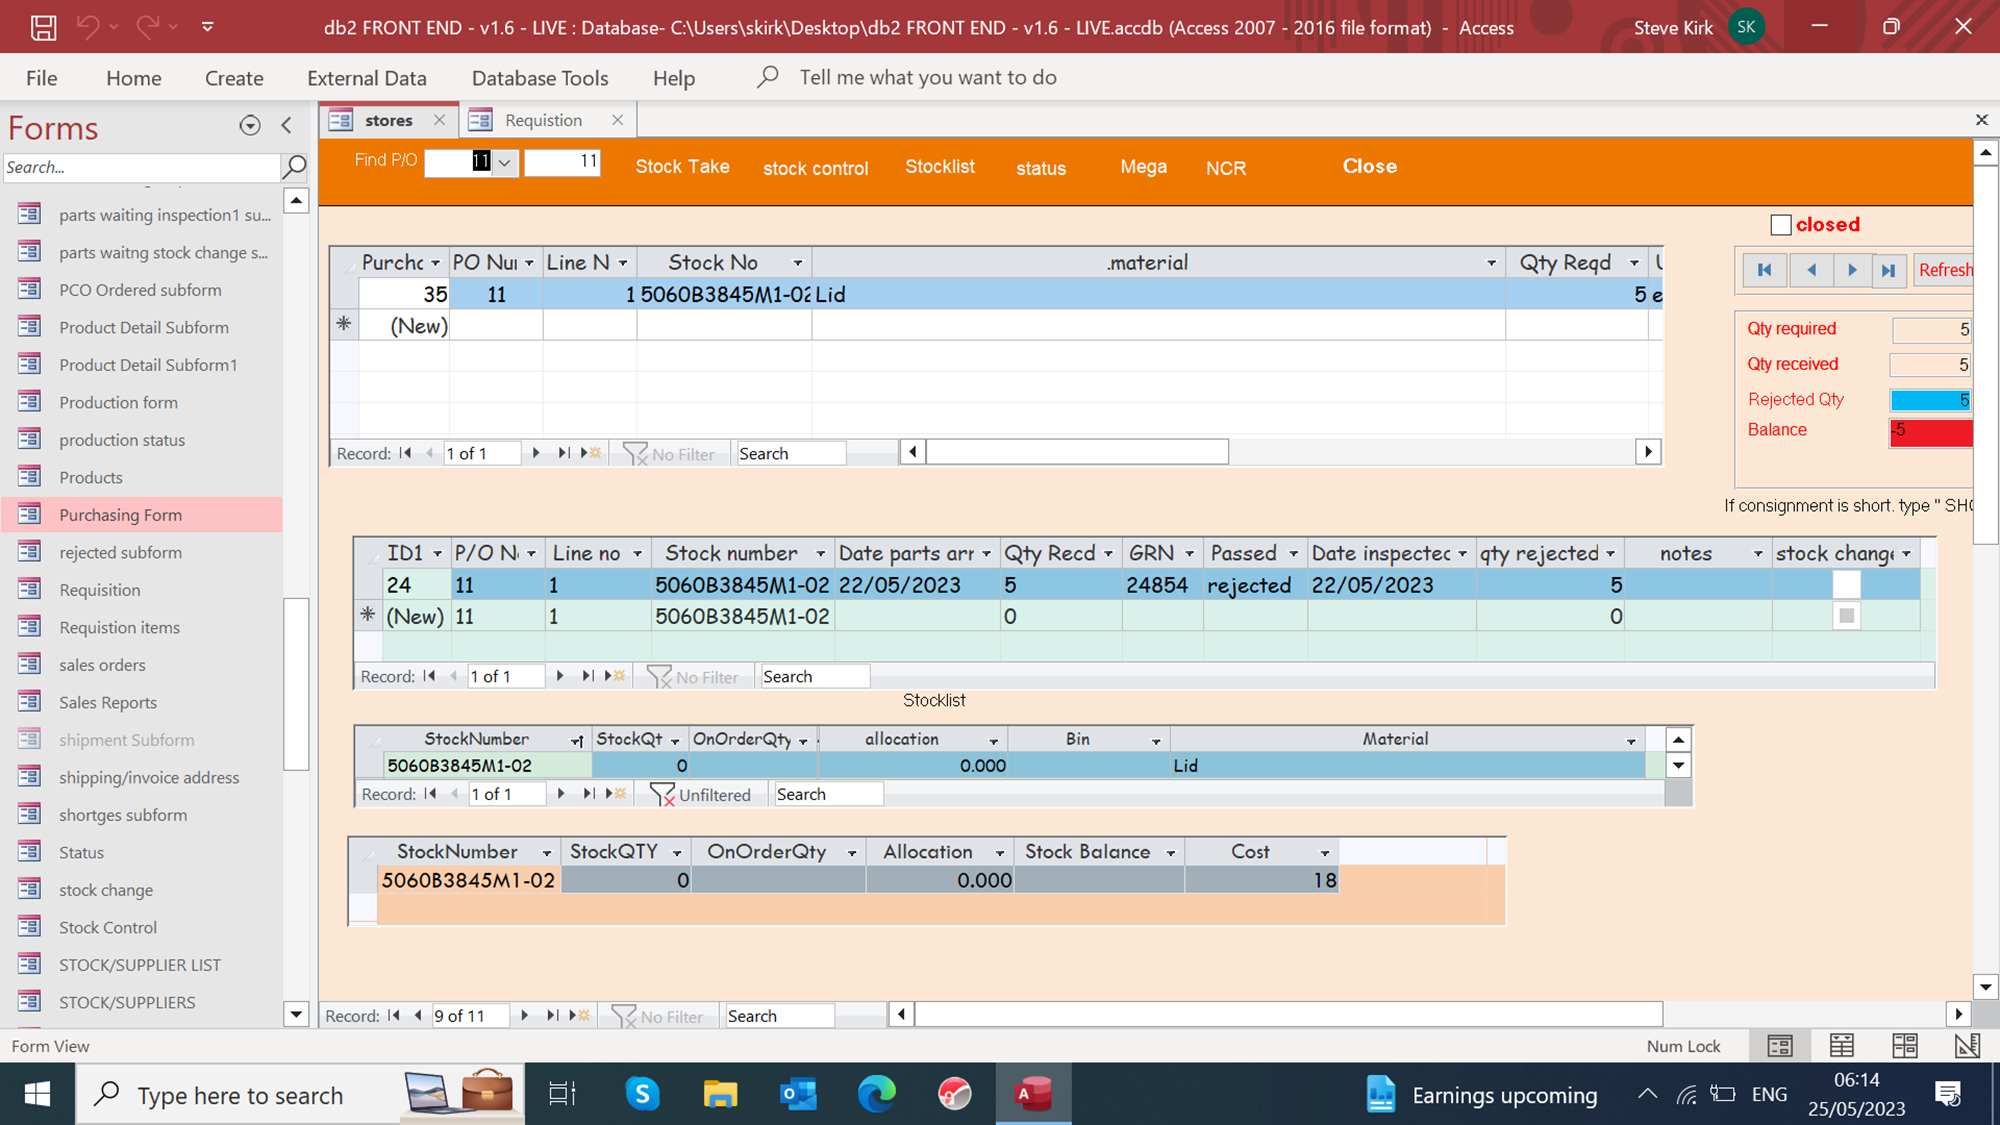2000x1125 pixels.
Task: Tick the closed checkbox
Action: (x=1780, y=225)
